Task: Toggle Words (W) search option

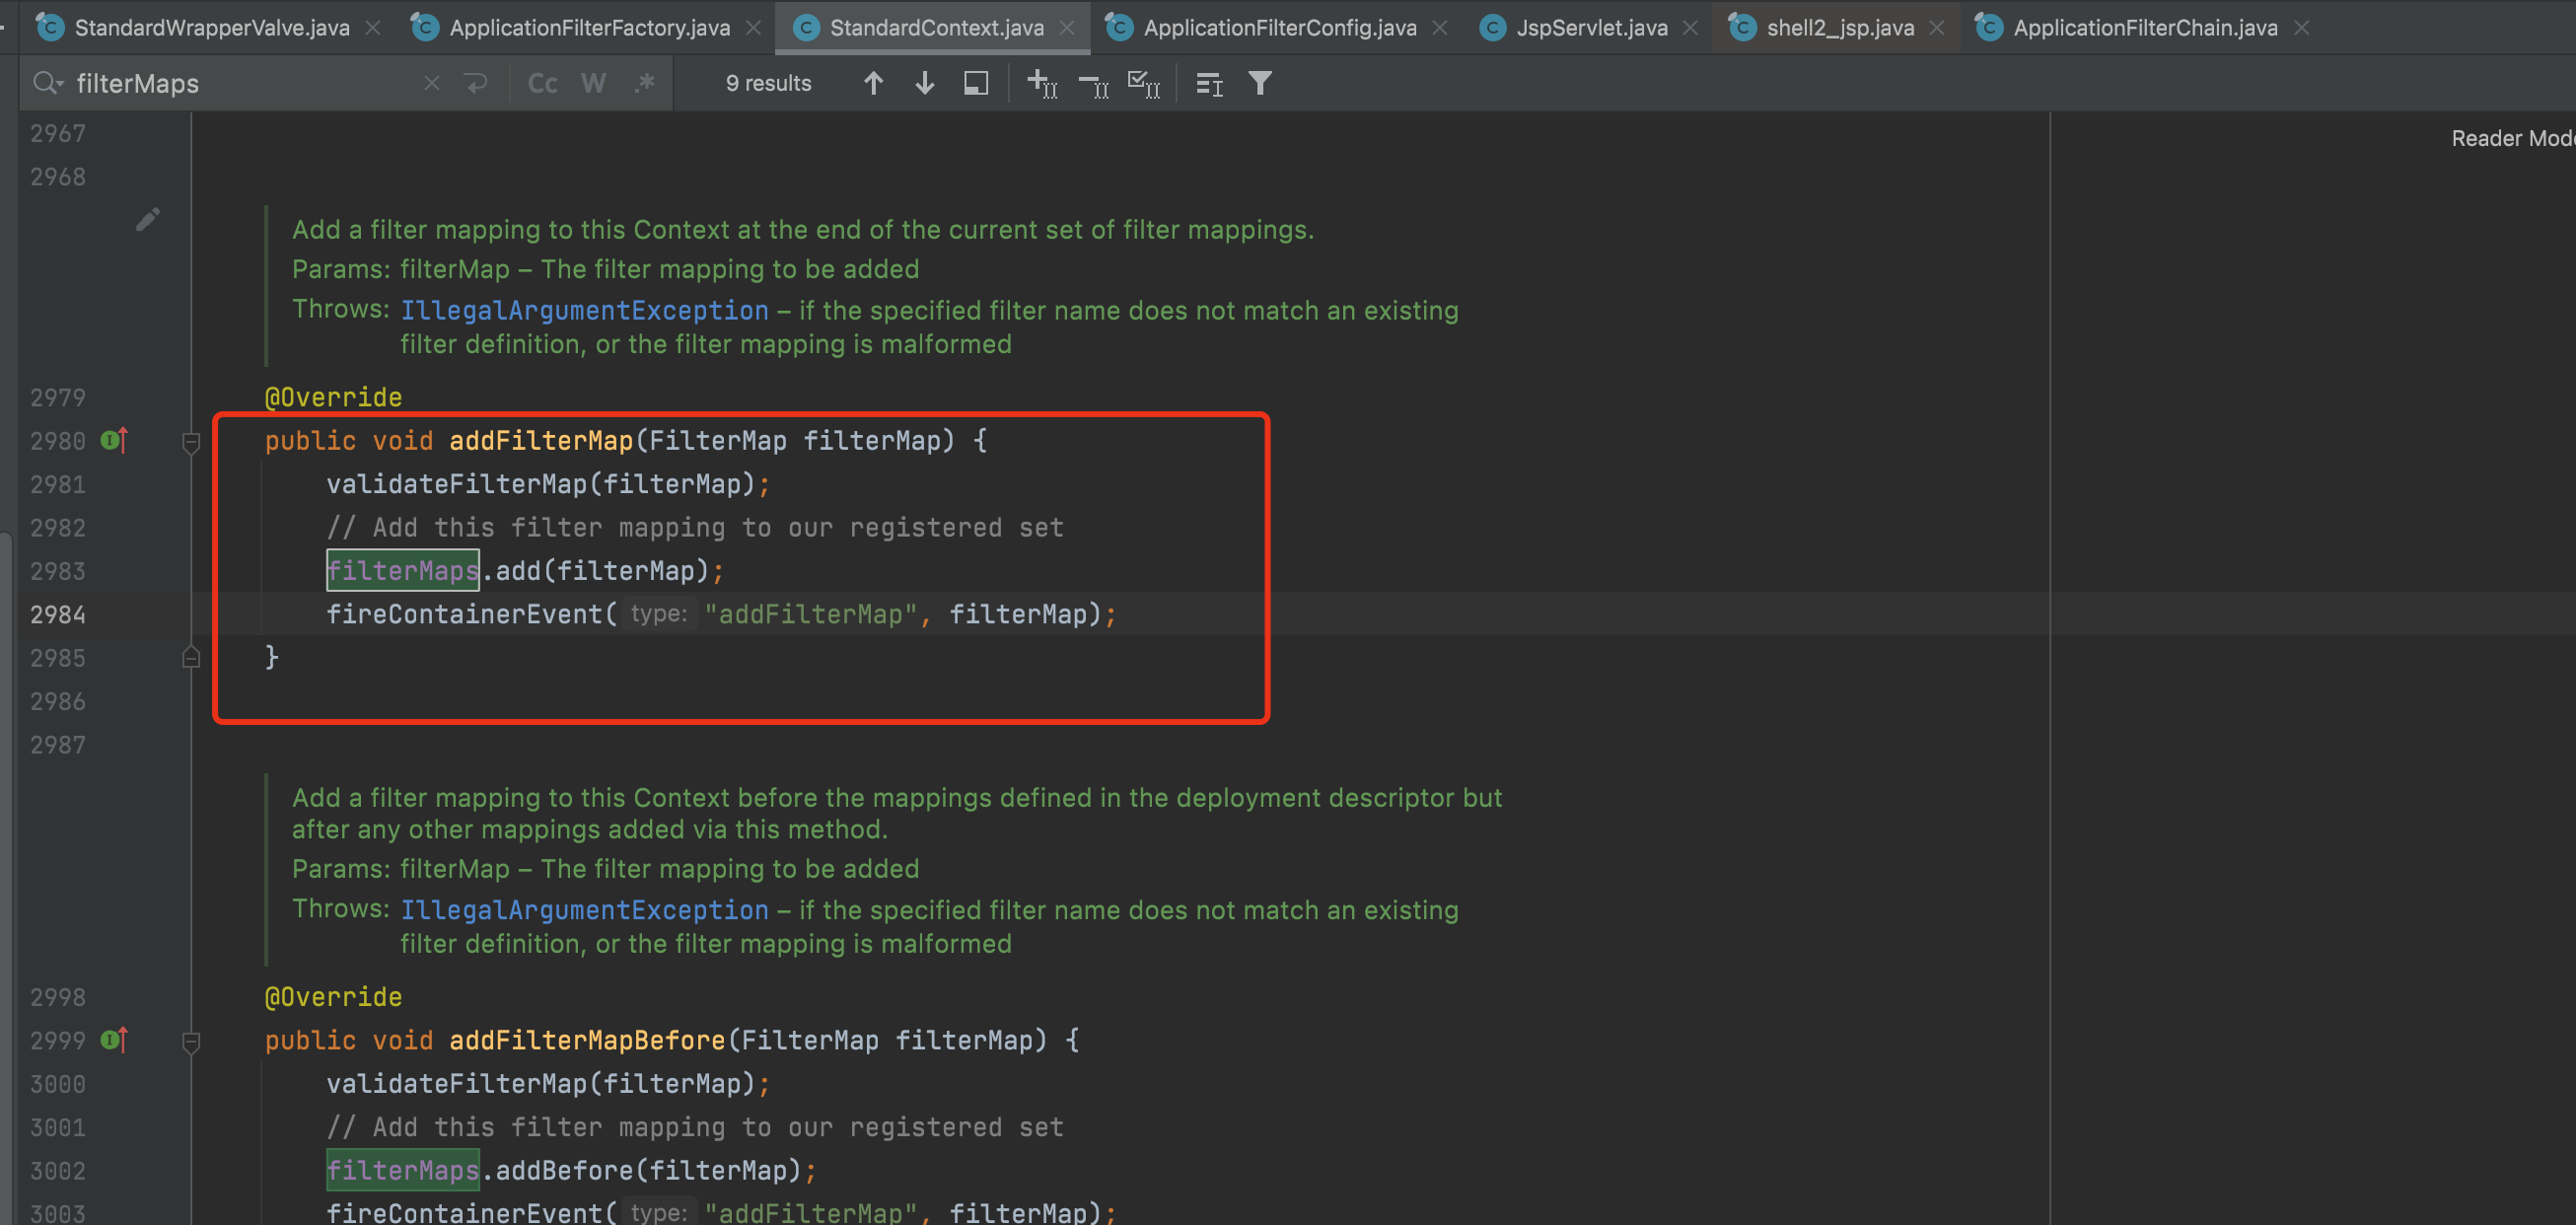Action: (593, 83)
